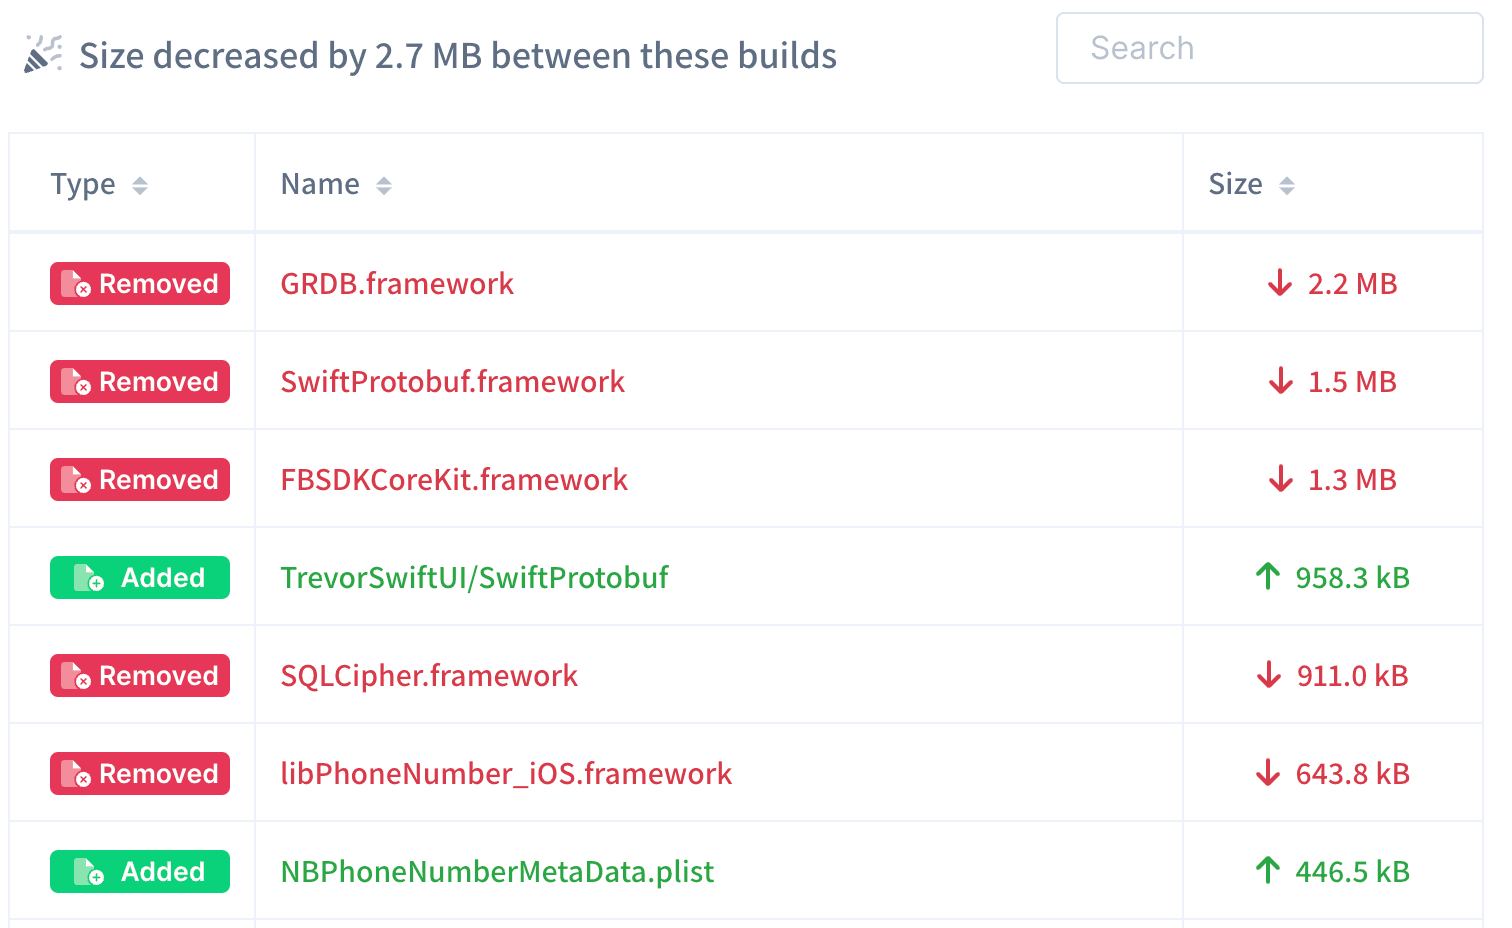Click the red down arrow next to 643.8 kB
This screenshot has height=928, width=1512.
pos(1268,773)
